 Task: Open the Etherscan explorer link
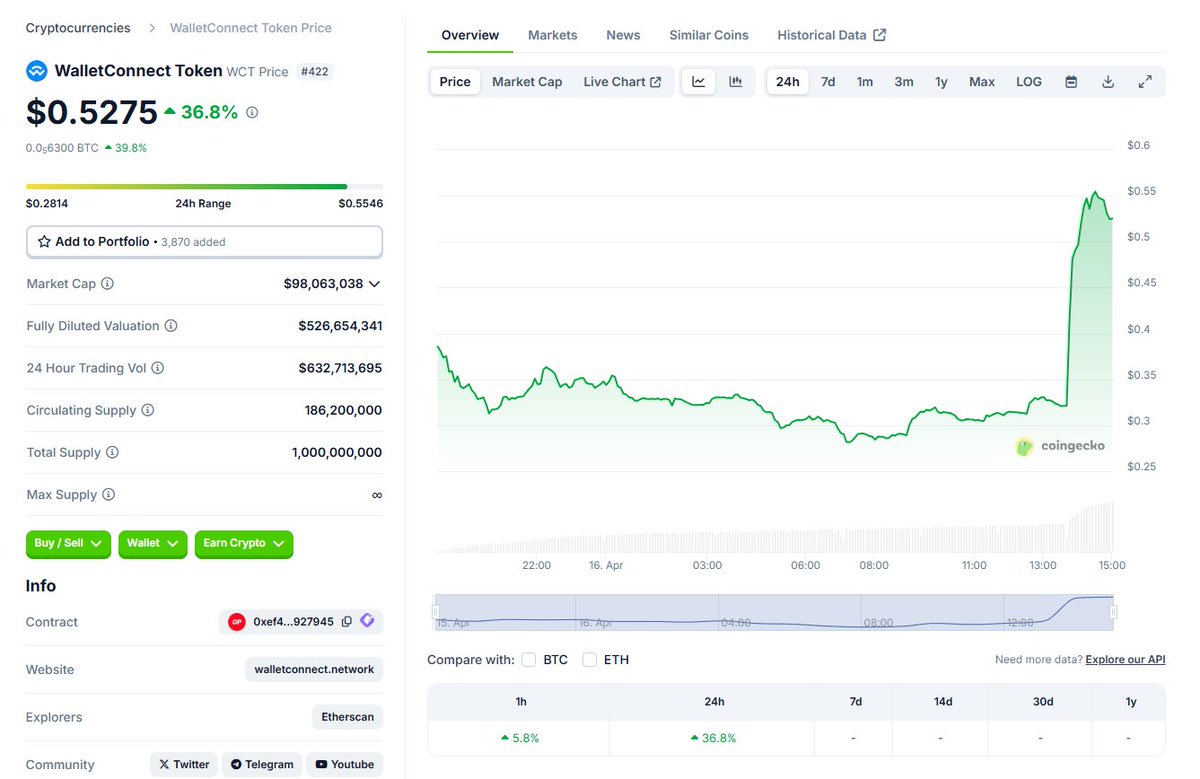pyautogui.click(x=348, y=717)
